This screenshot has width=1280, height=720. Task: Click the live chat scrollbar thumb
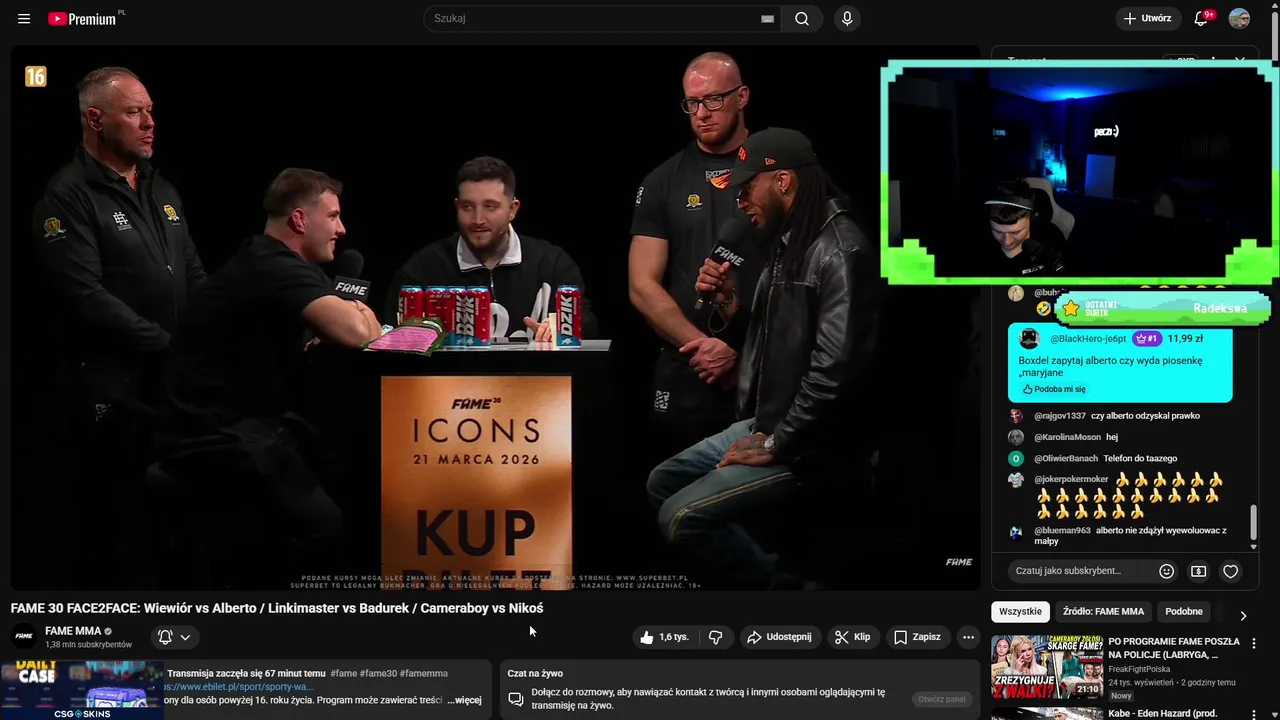pyautogui.click(x=1253, y=521)
